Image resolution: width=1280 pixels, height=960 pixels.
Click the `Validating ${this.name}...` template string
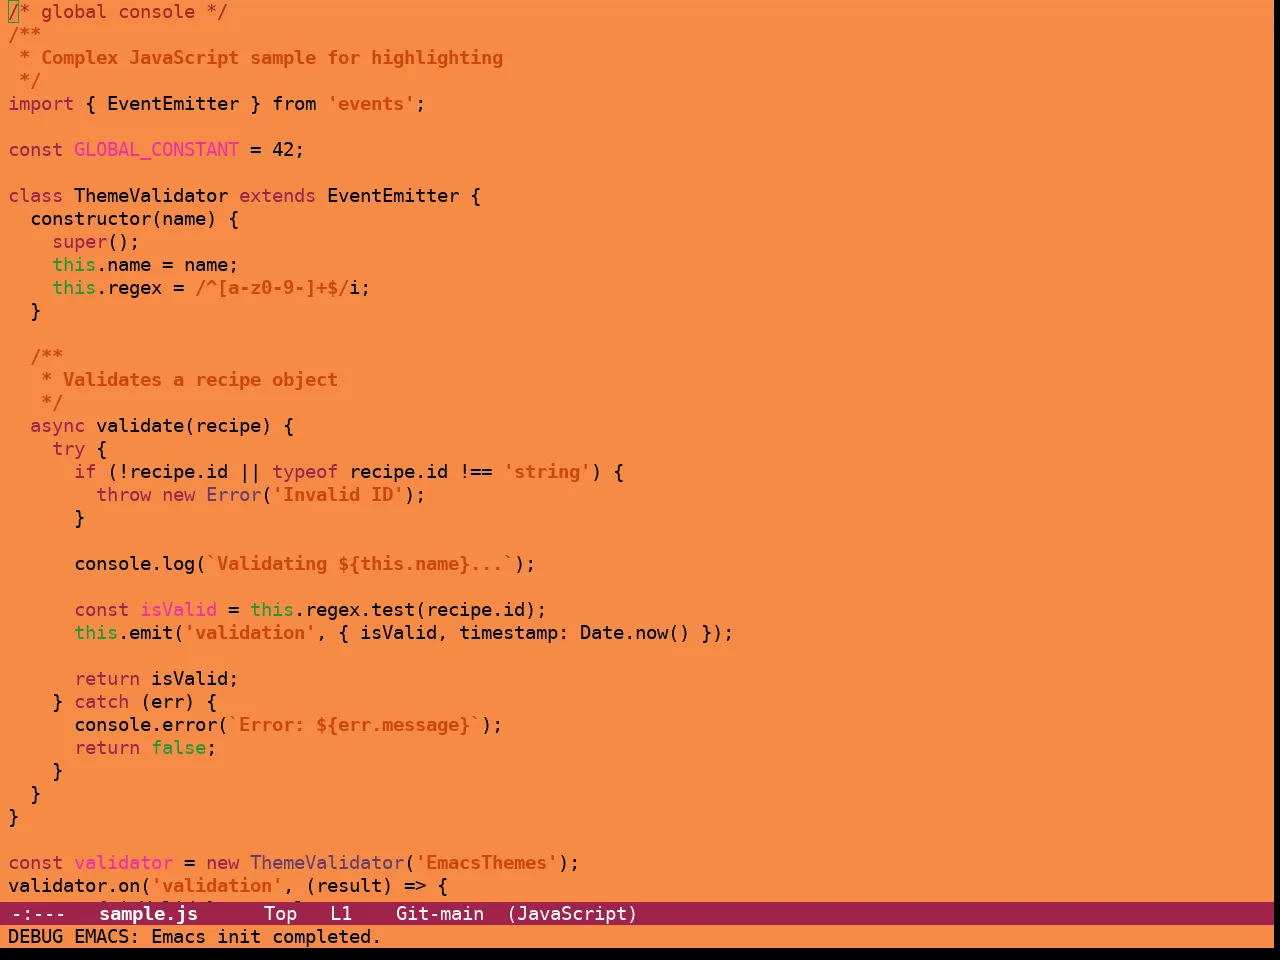360,564
